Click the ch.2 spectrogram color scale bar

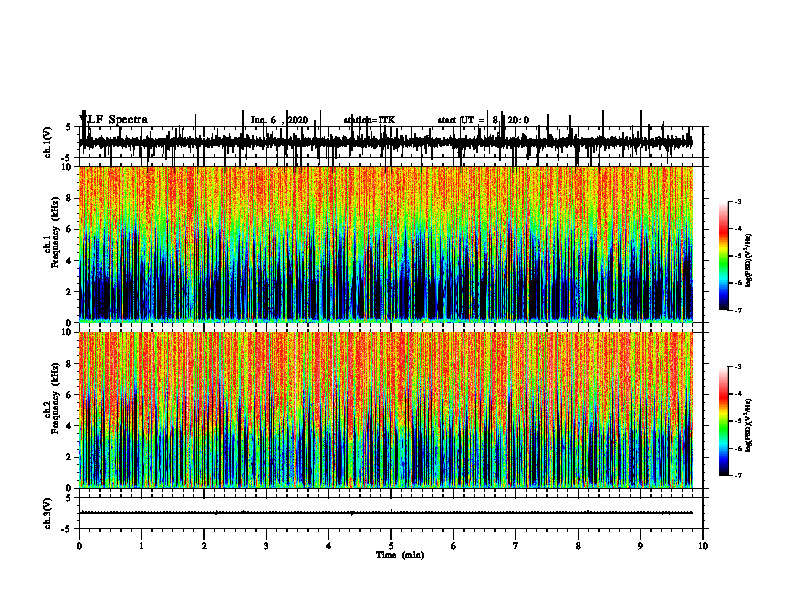tap(723, 421)
